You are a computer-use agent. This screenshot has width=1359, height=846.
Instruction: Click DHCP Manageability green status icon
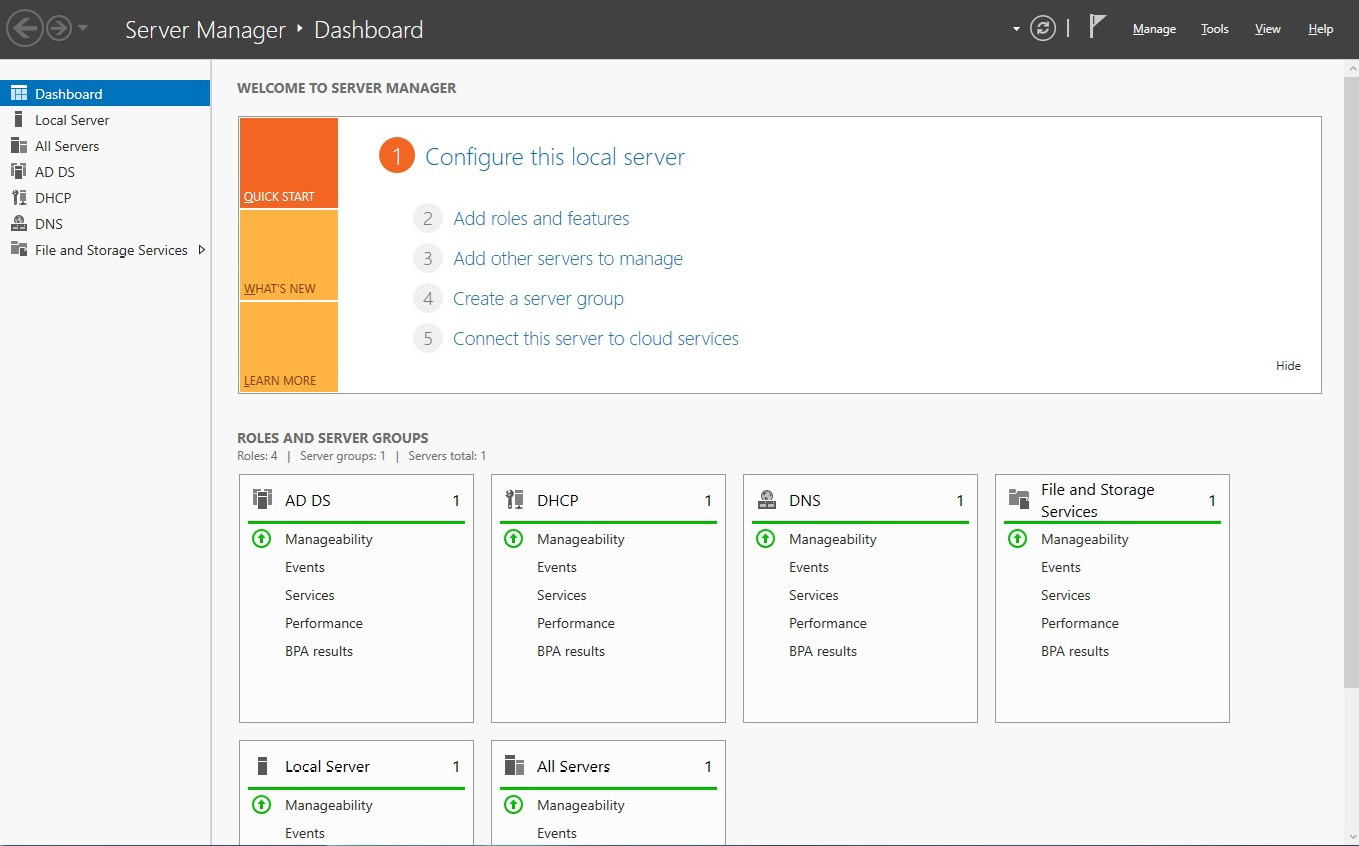coord(513,539)
